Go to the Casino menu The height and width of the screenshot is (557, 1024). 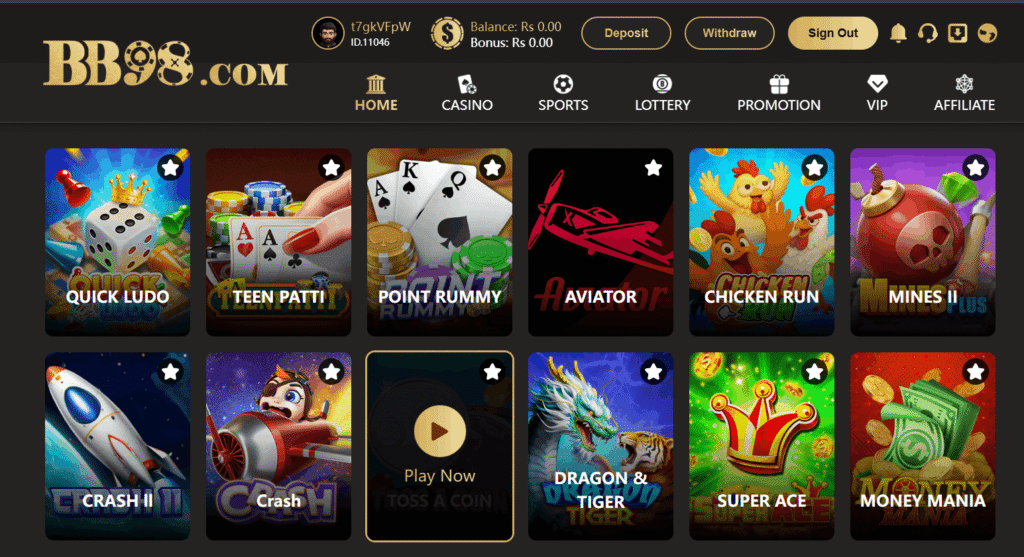pos(467,93)
